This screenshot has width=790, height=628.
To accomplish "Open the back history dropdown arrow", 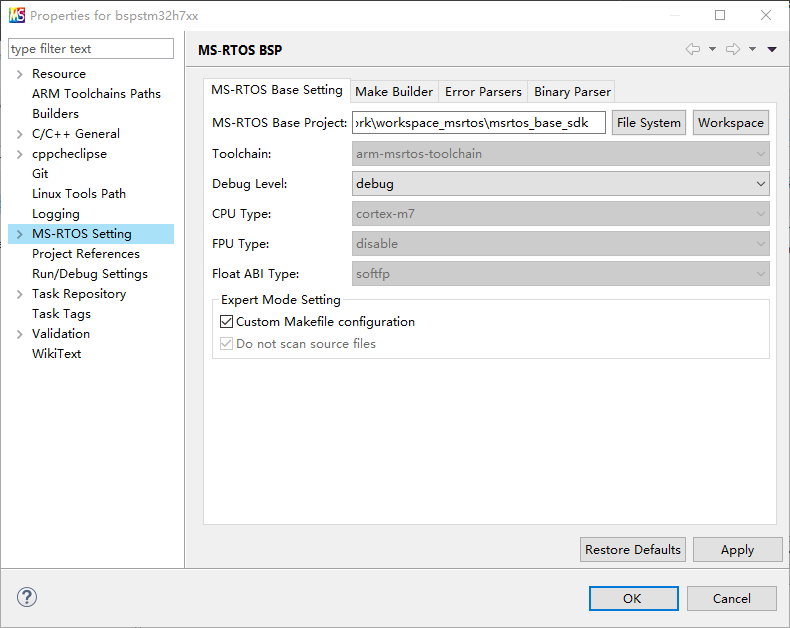I will point(712,49).
